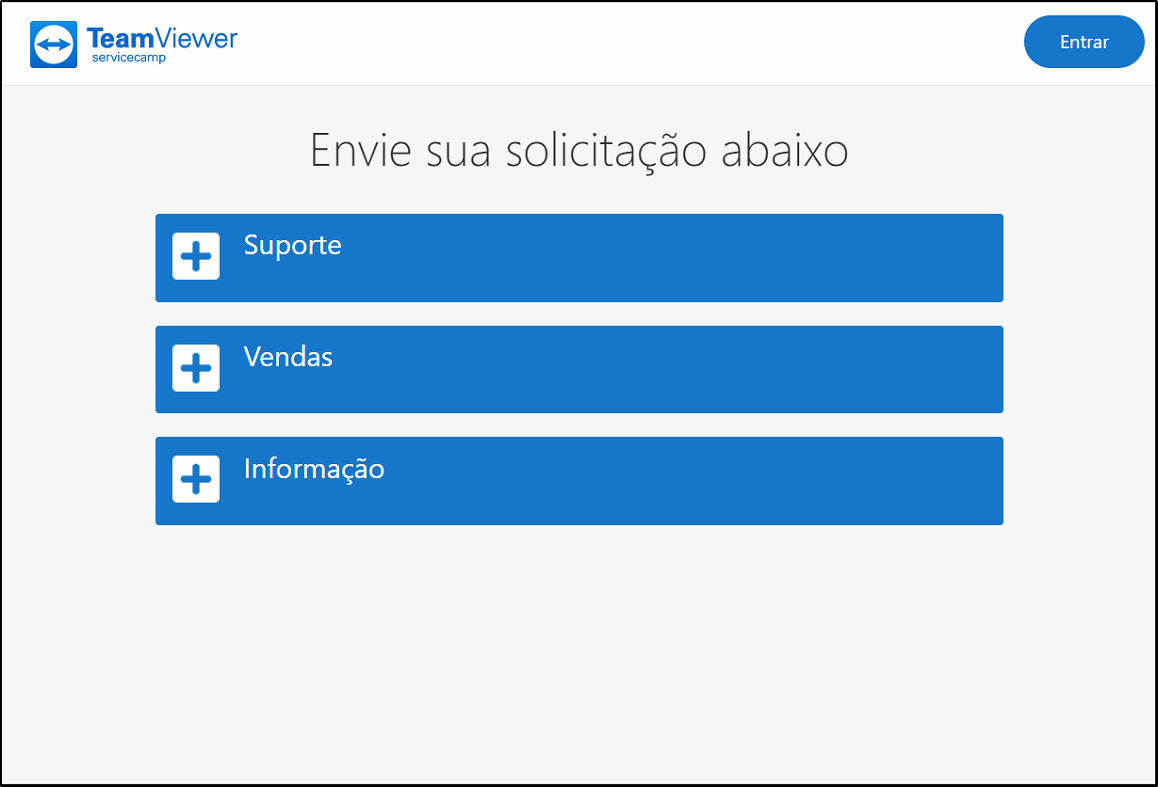Open the Informação request category label
Viewport: 1158px width, 787px height.
(314, 470)
